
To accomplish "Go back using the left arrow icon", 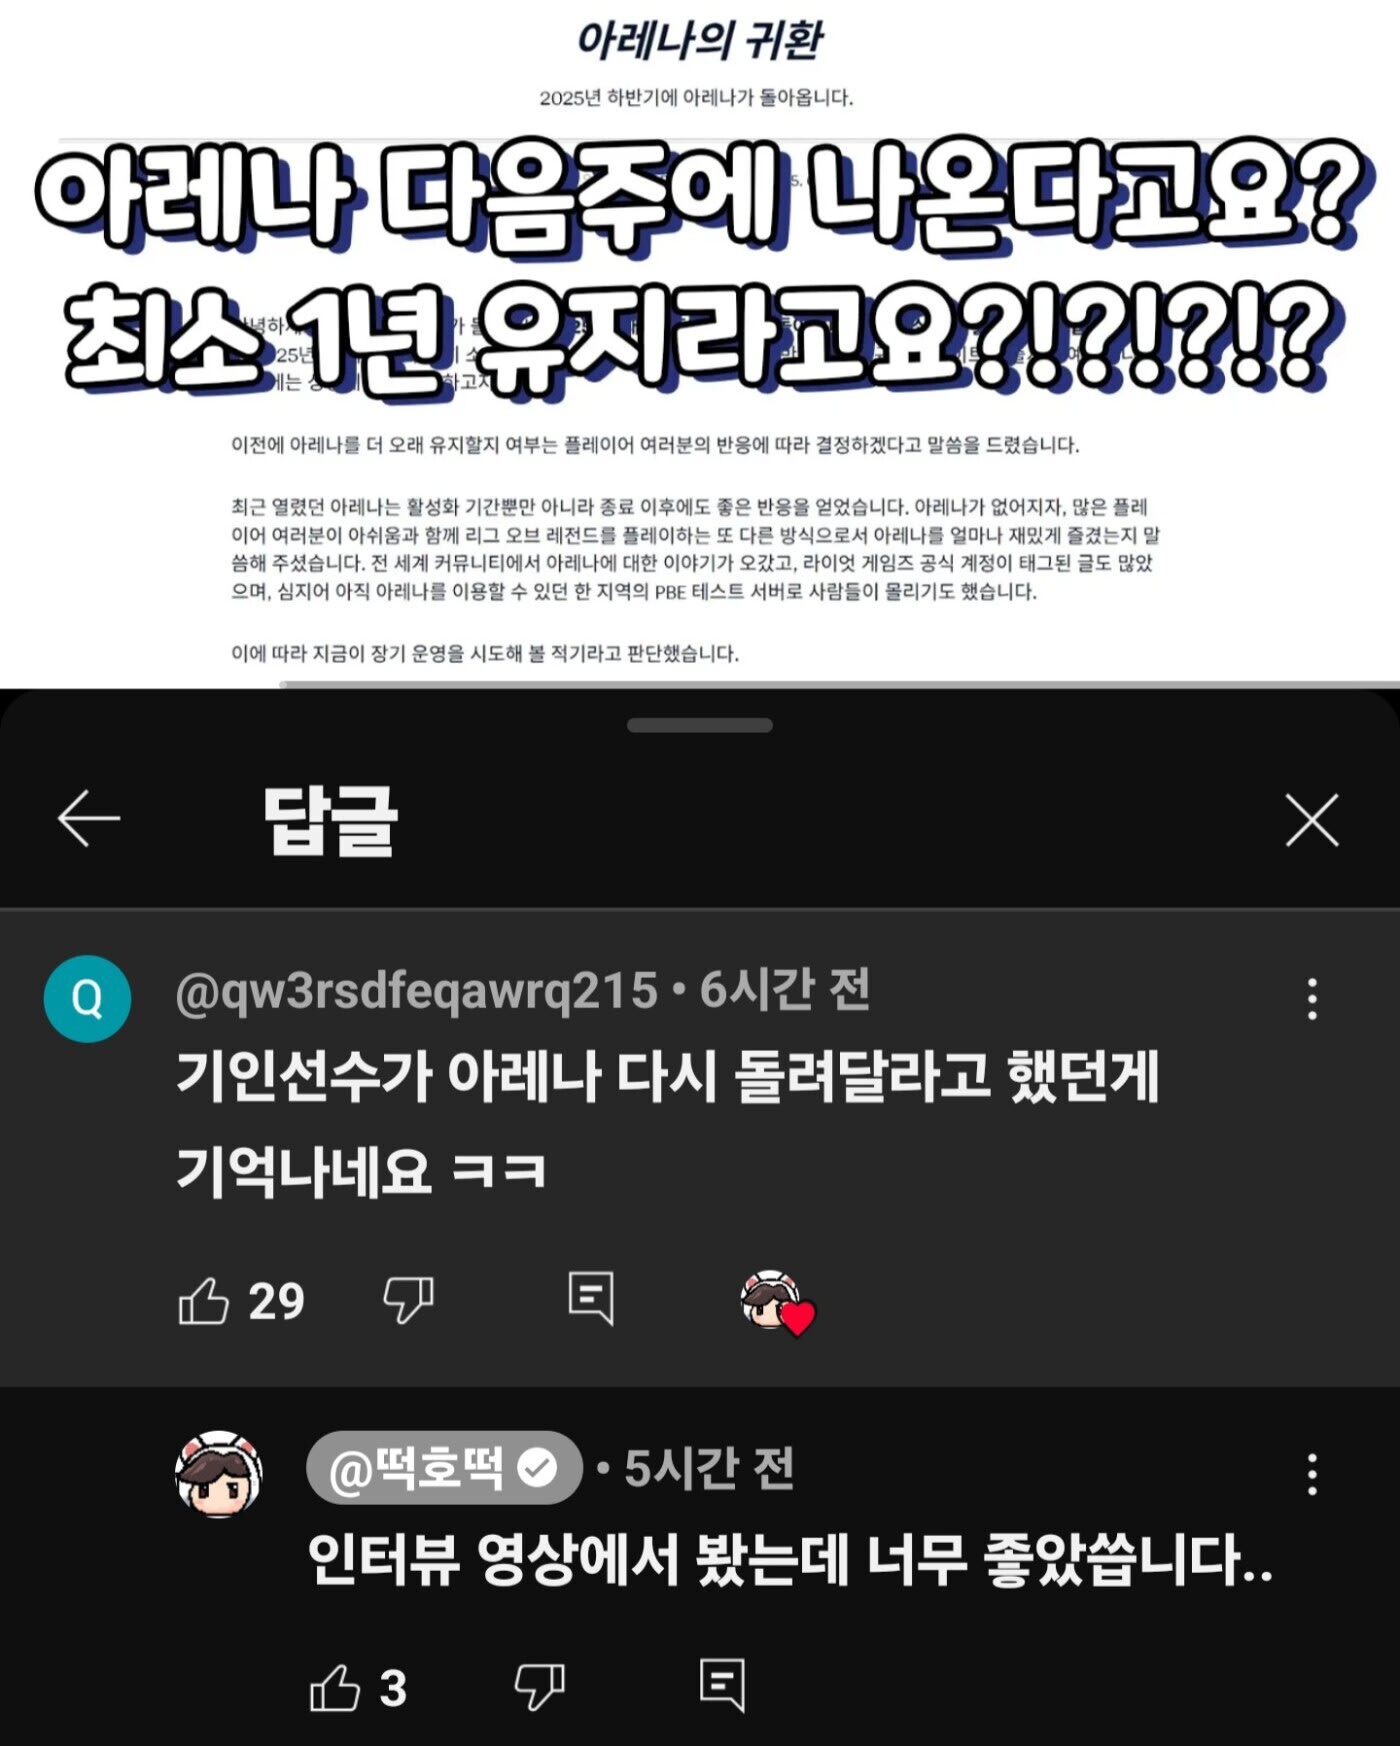I will click(89, 818).
